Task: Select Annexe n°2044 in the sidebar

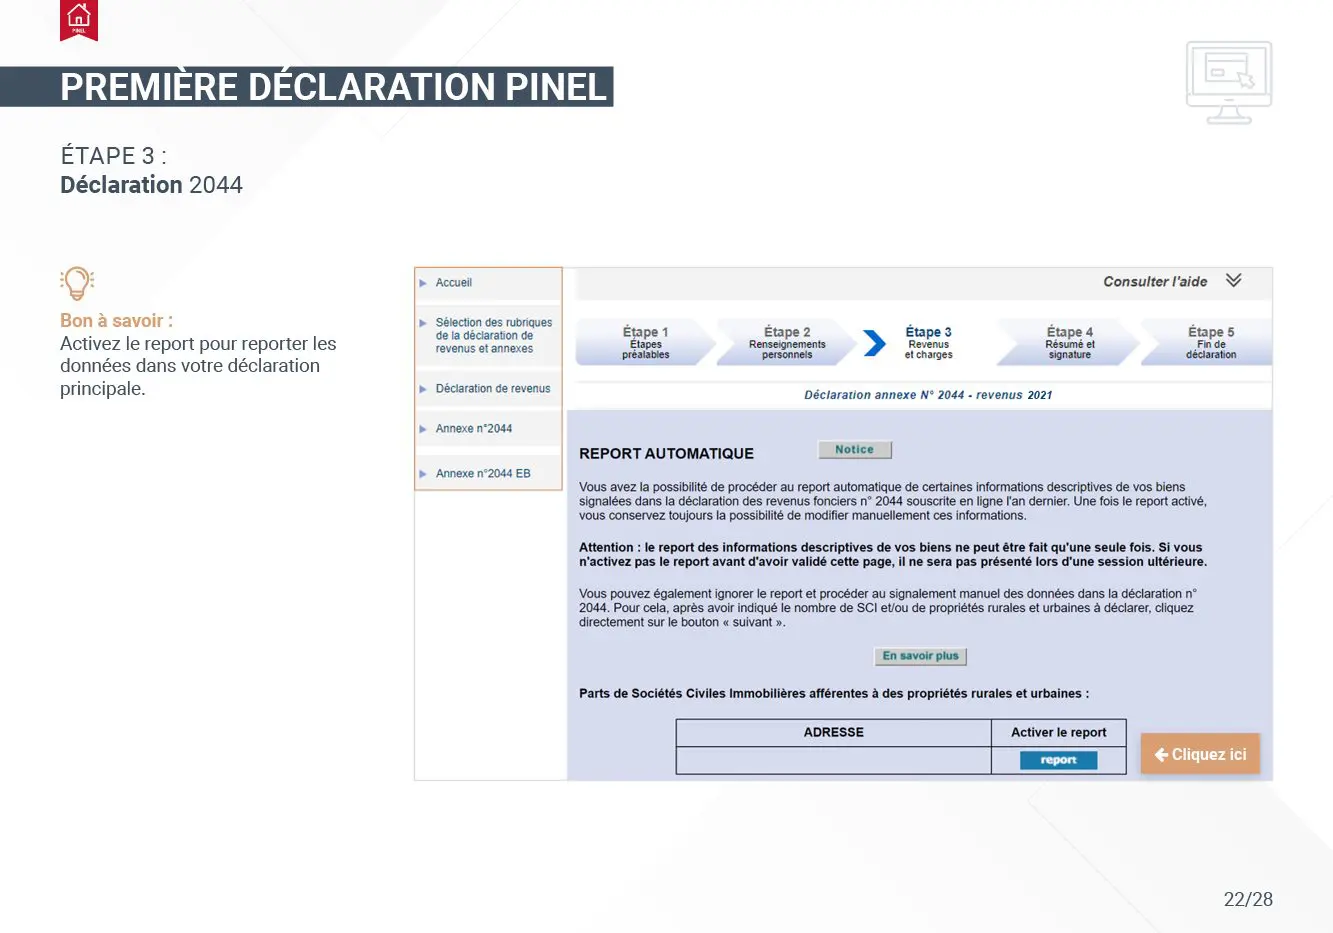Action: click(x=474, y=429)
